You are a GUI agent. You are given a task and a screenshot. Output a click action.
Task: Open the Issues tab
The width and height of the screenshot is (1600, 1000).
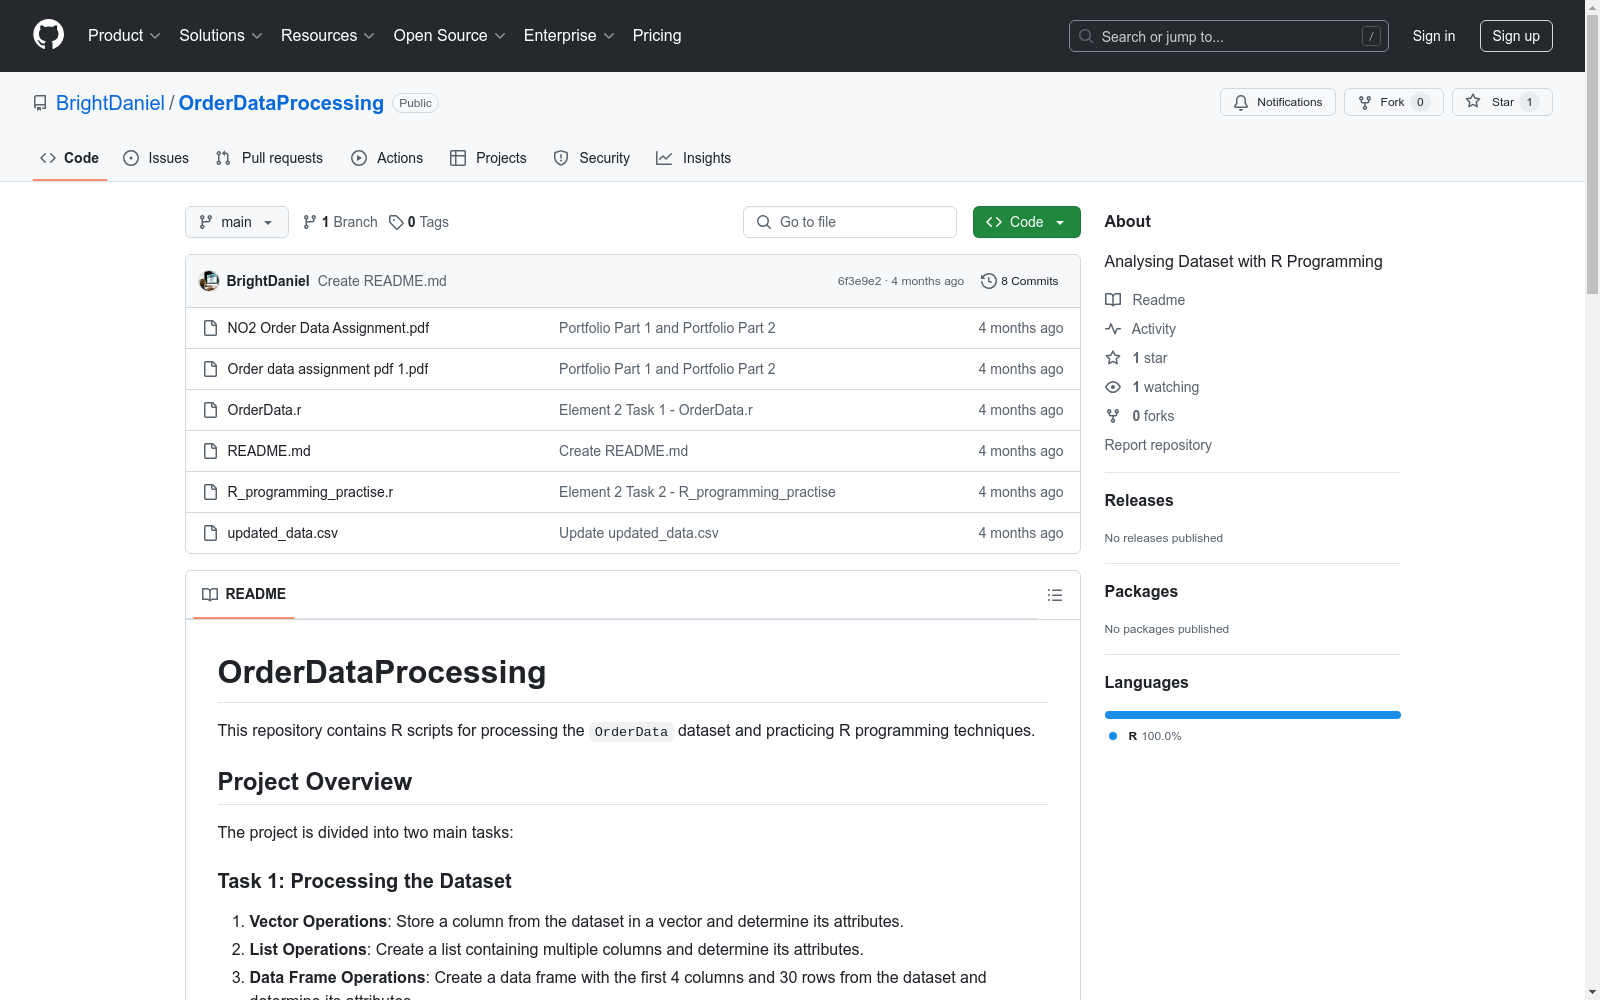[x=156, y=158]
